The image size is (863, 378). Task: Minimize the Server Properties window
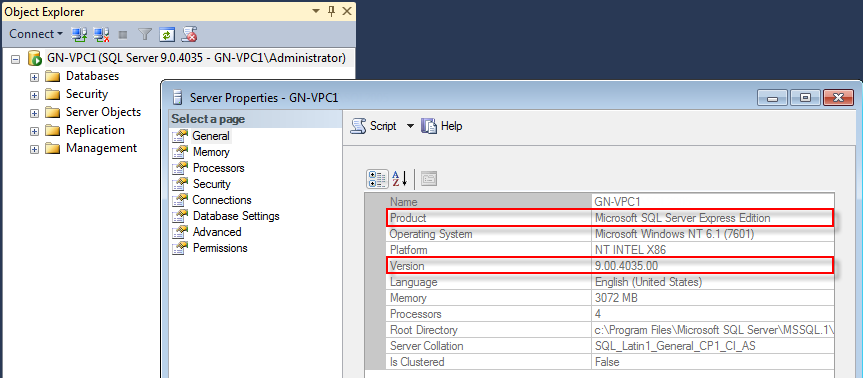tap(772, 98)
